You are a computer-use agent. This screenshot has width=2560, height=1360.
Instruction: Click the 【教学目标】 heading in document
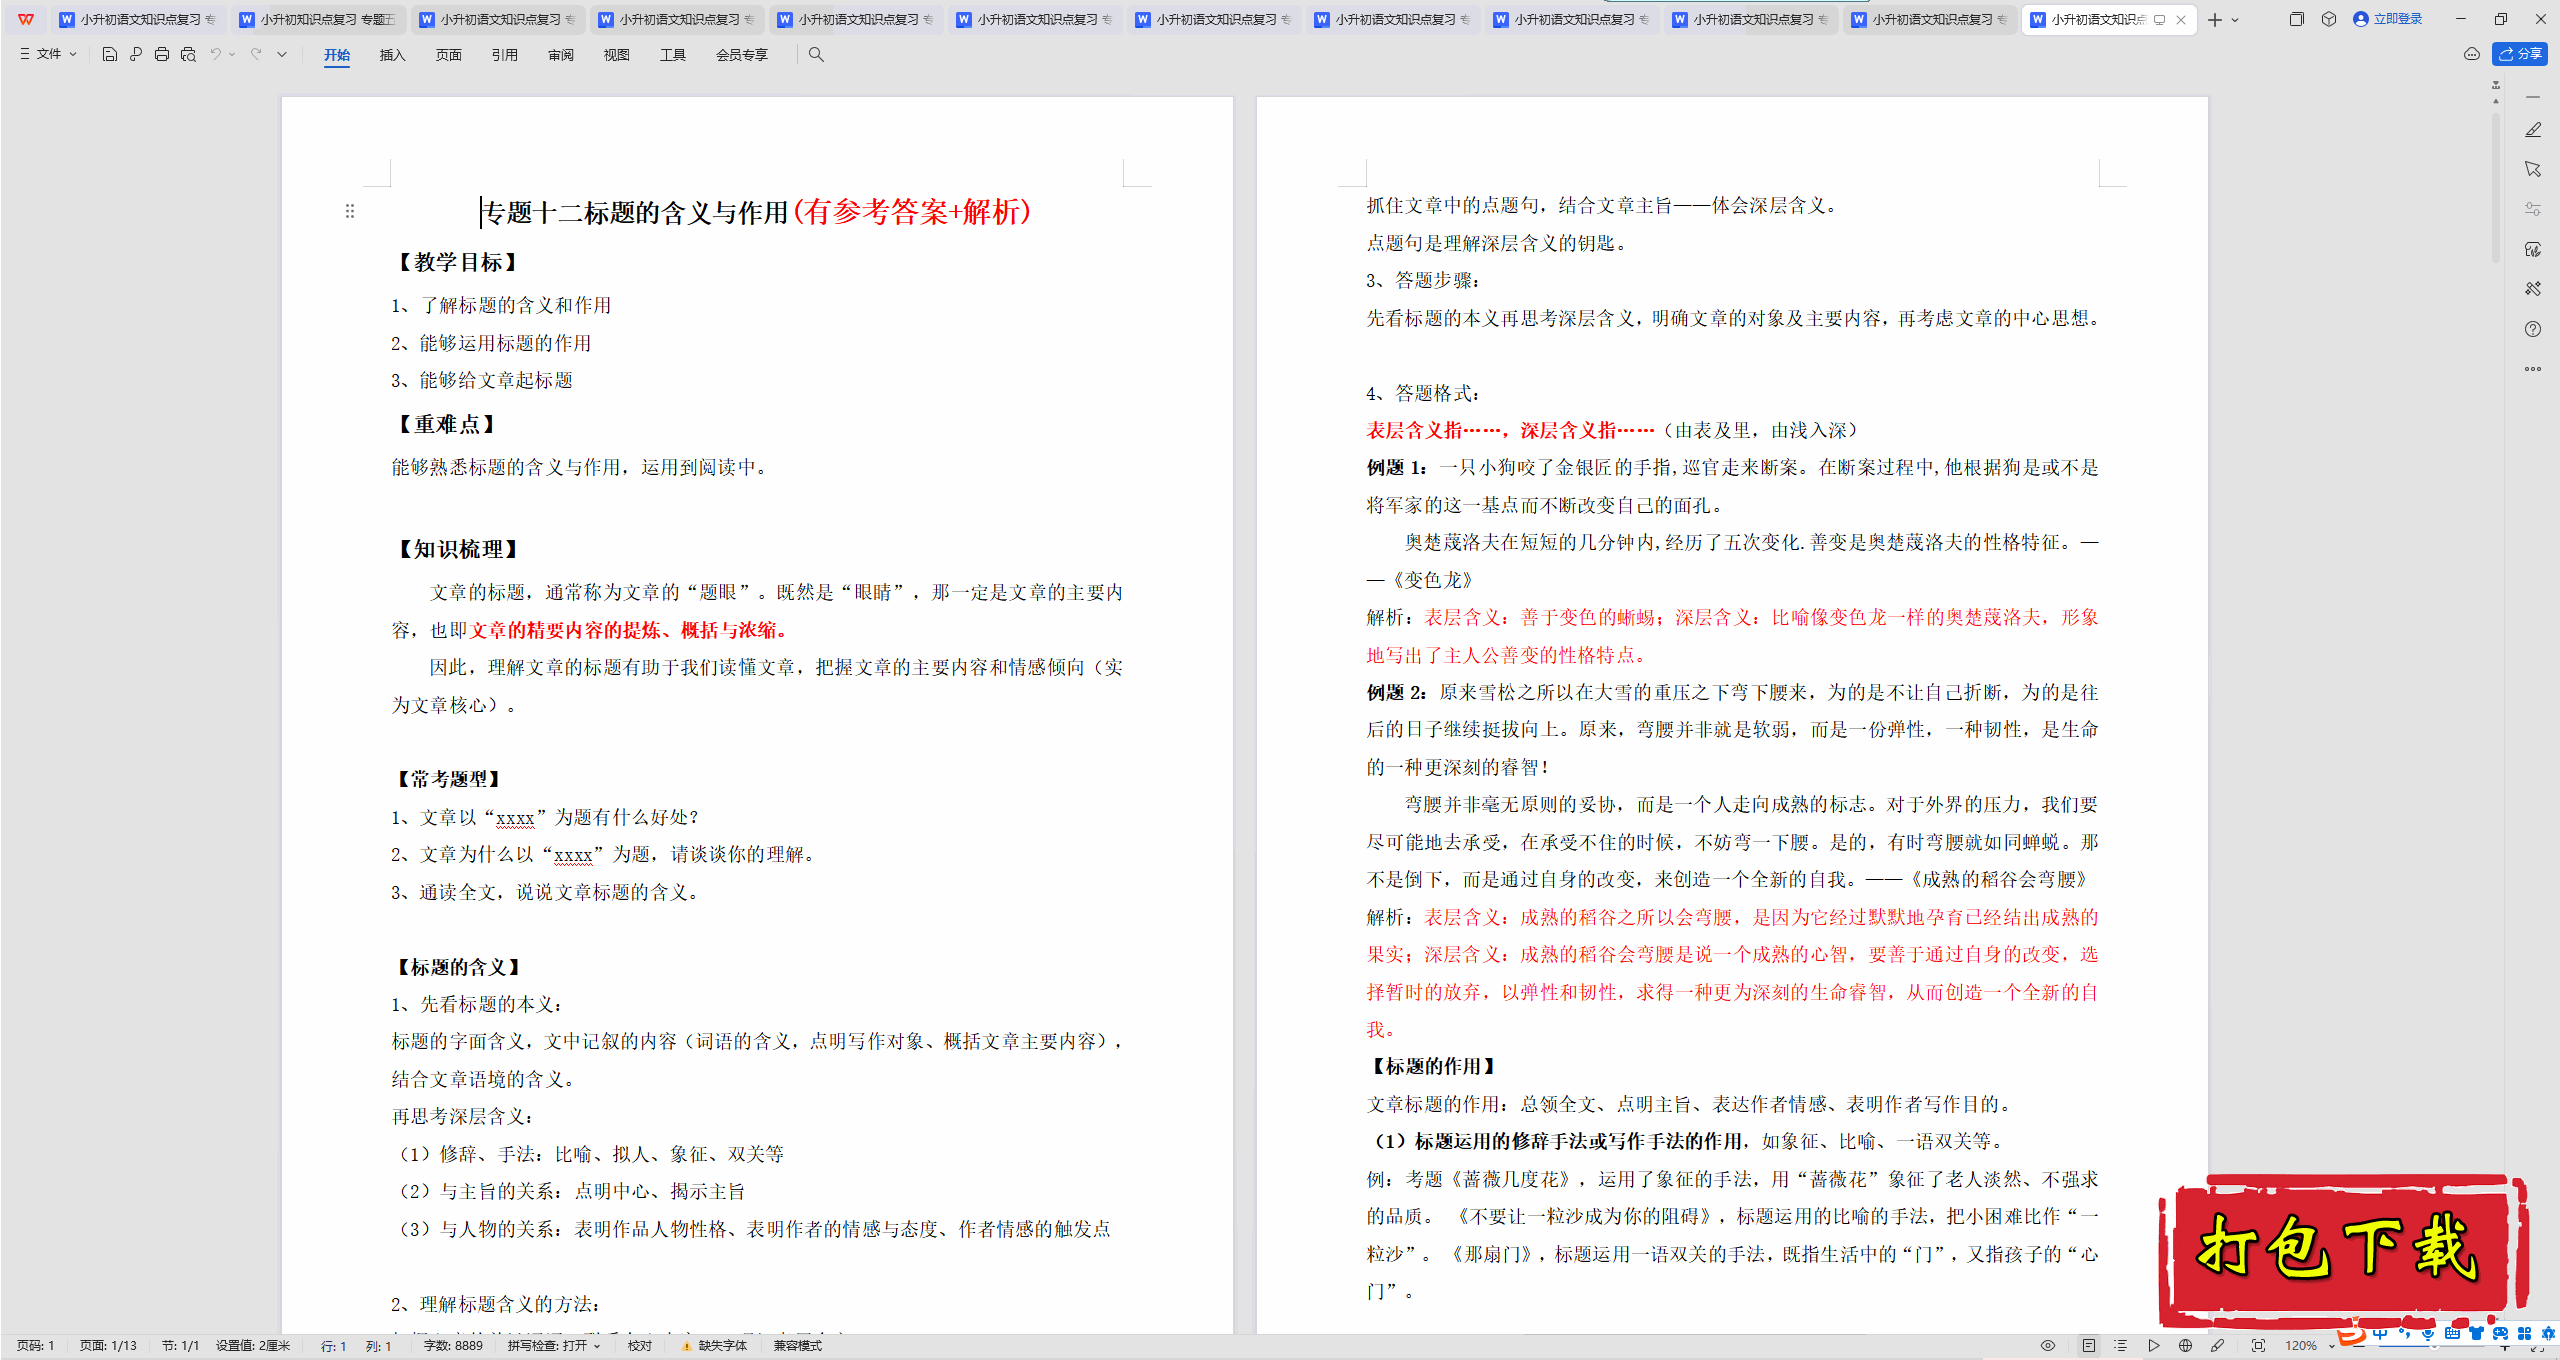pos(457,262)
